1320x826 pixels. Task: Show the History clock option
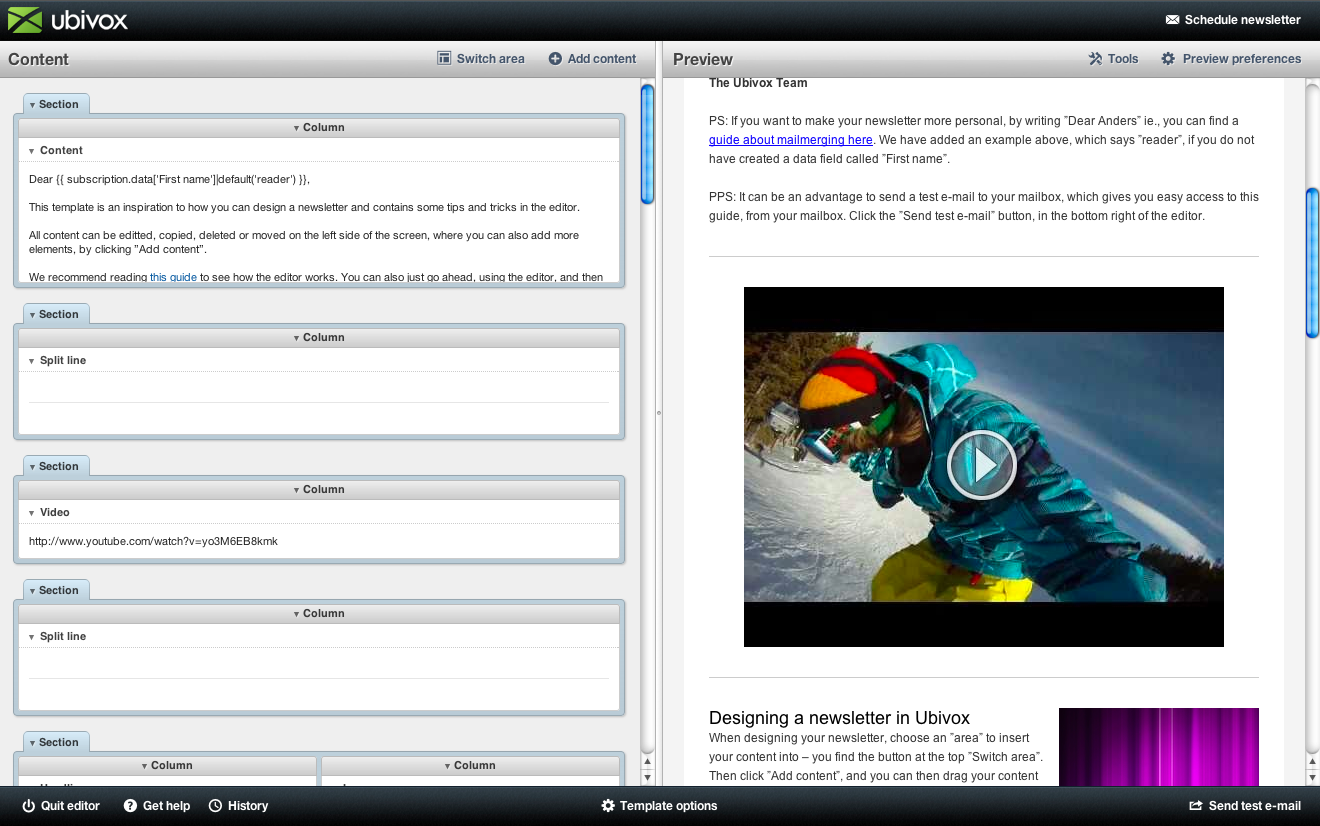click(239, 805)
